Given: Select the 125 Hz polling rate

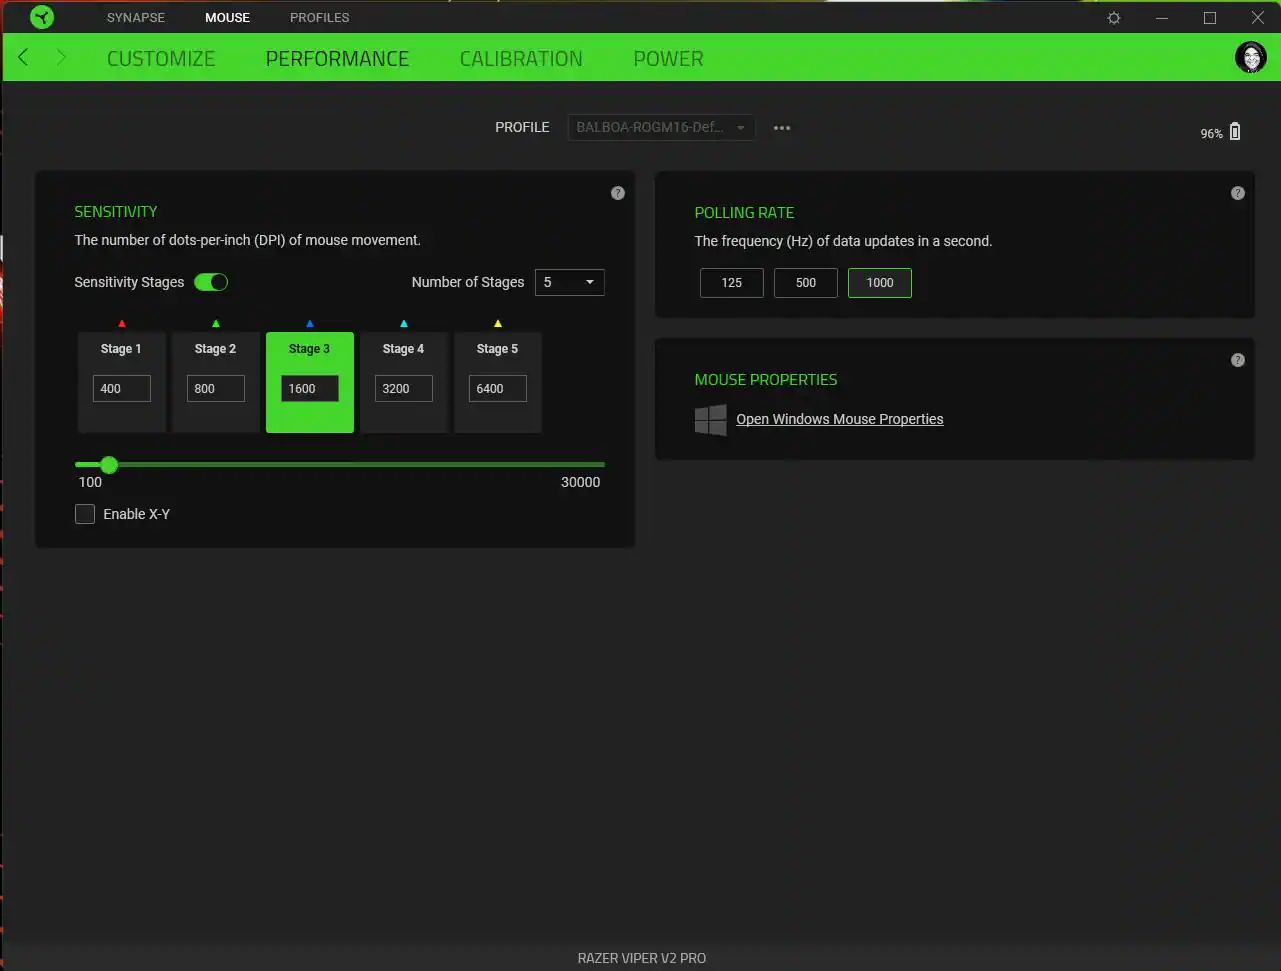Looking at the screenshot, I should [732, 283].
